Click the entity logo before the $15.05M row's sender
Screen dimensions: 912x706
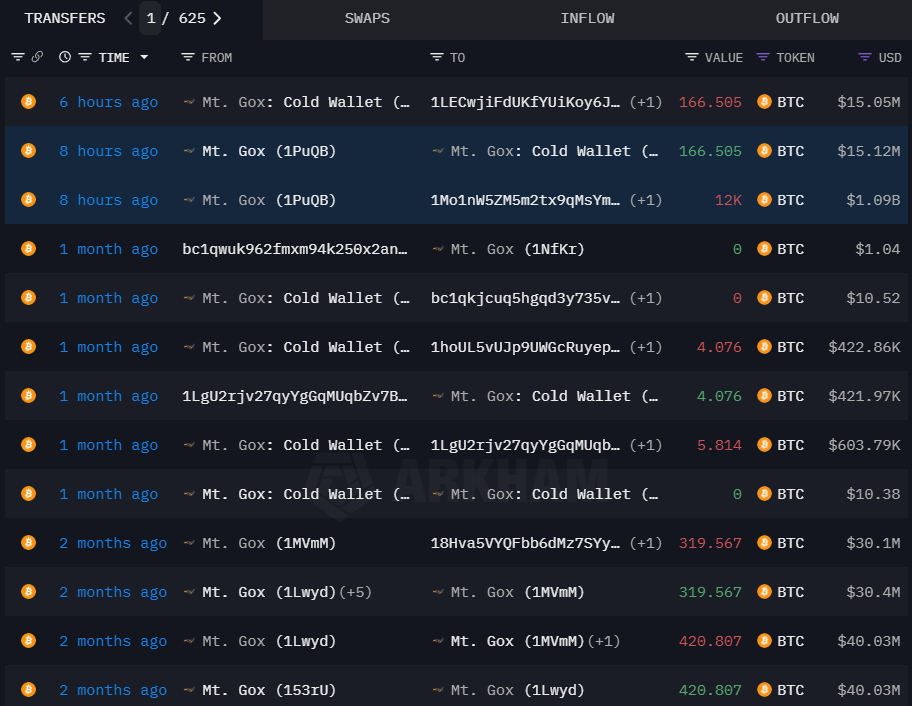point(188,102)
